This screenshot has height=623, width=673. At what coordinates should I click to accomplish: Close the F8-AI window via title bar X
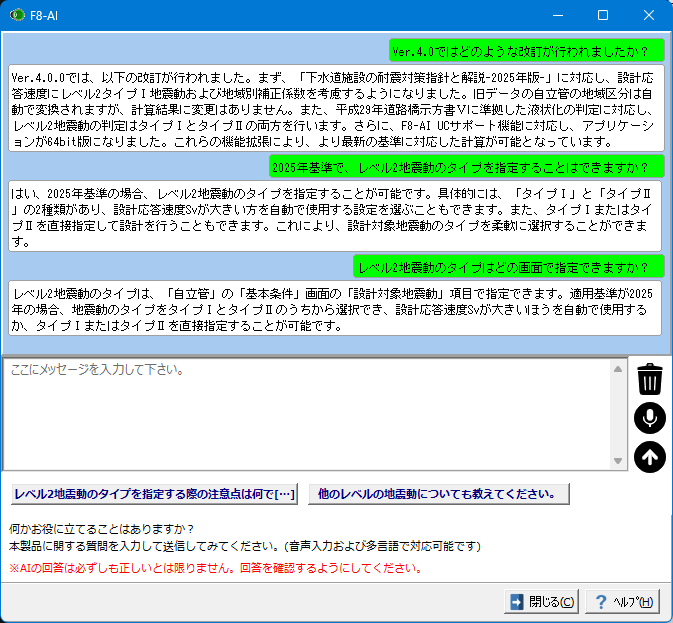(649, 15)
